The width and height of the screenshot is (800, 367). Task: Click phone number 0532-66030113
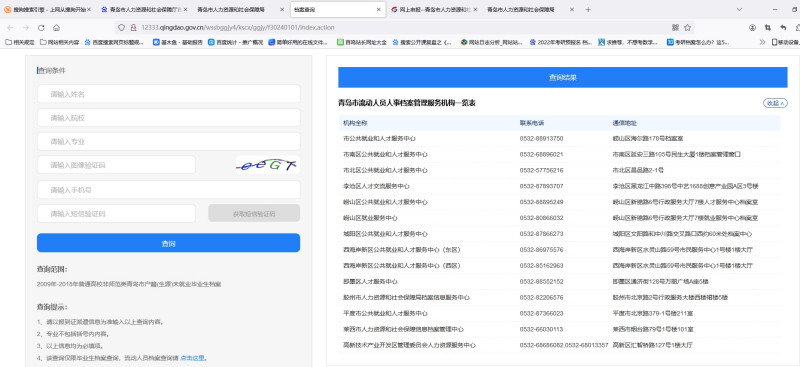541,329
